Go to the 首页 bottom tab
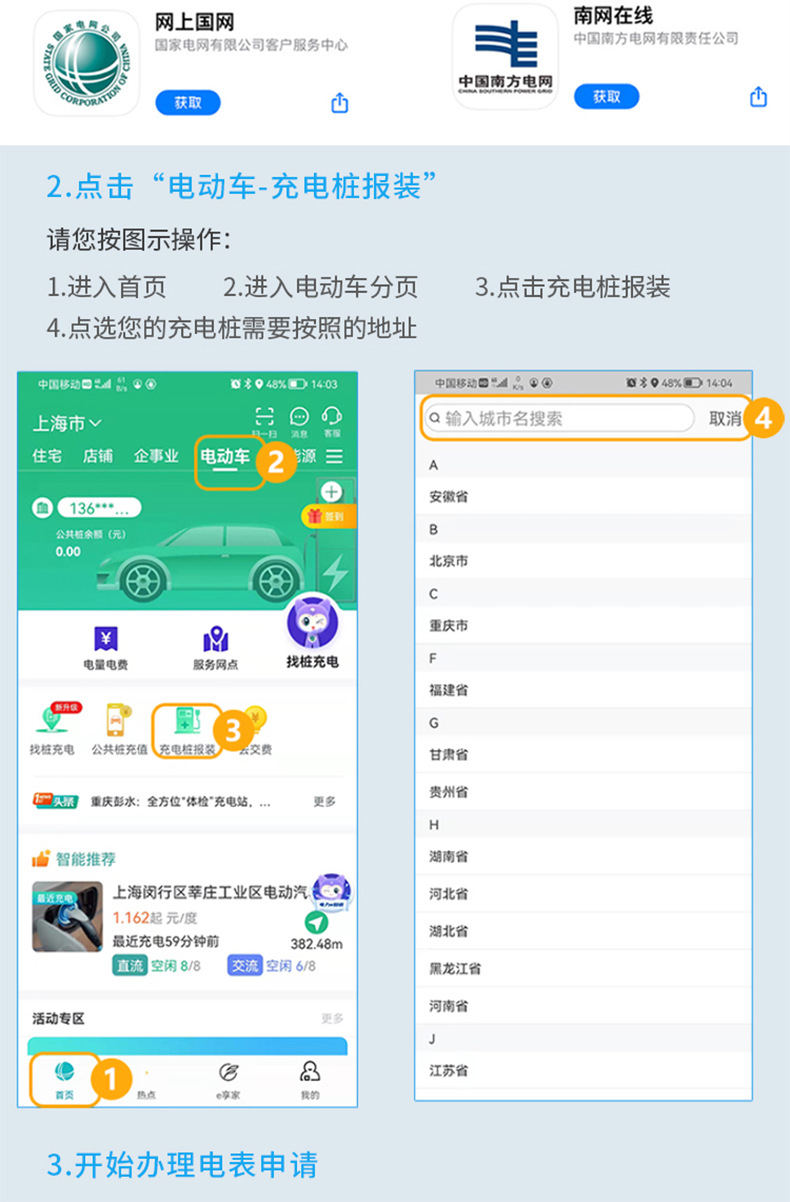 click(x=64, y=1080)
